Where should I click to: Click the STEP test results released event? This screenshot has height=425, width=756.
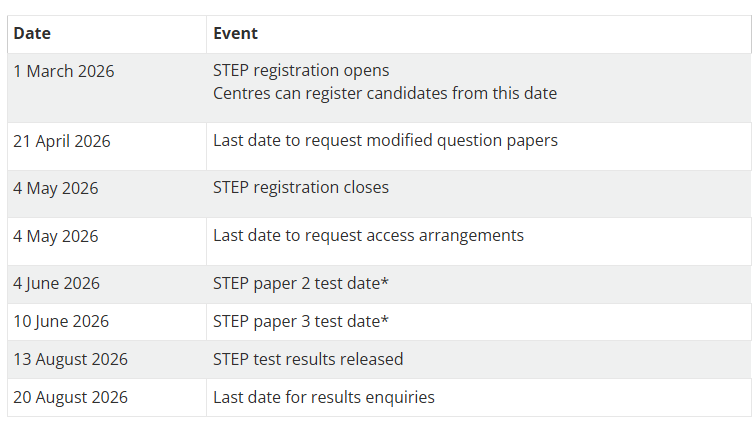click(308, 359)
